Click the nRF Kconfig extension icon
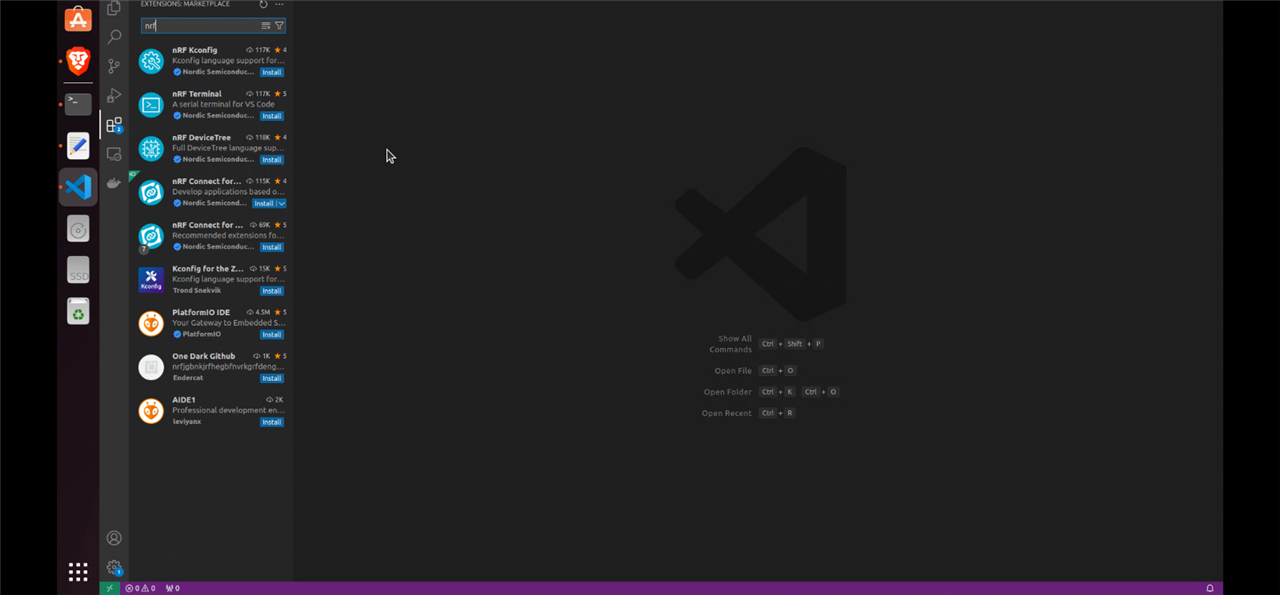Viewport: 1280px width, 595px height. (151, 61)
